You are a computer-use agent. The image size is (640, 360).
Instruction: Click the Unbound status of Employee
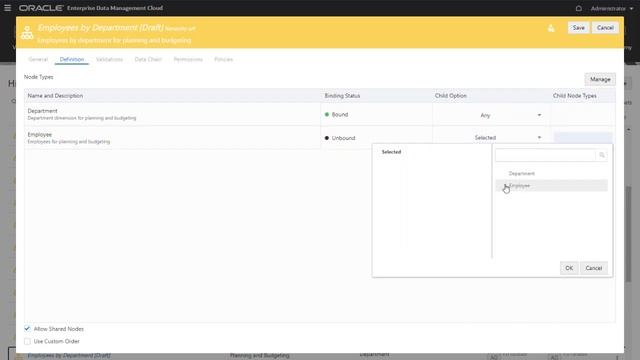point(340,138)
